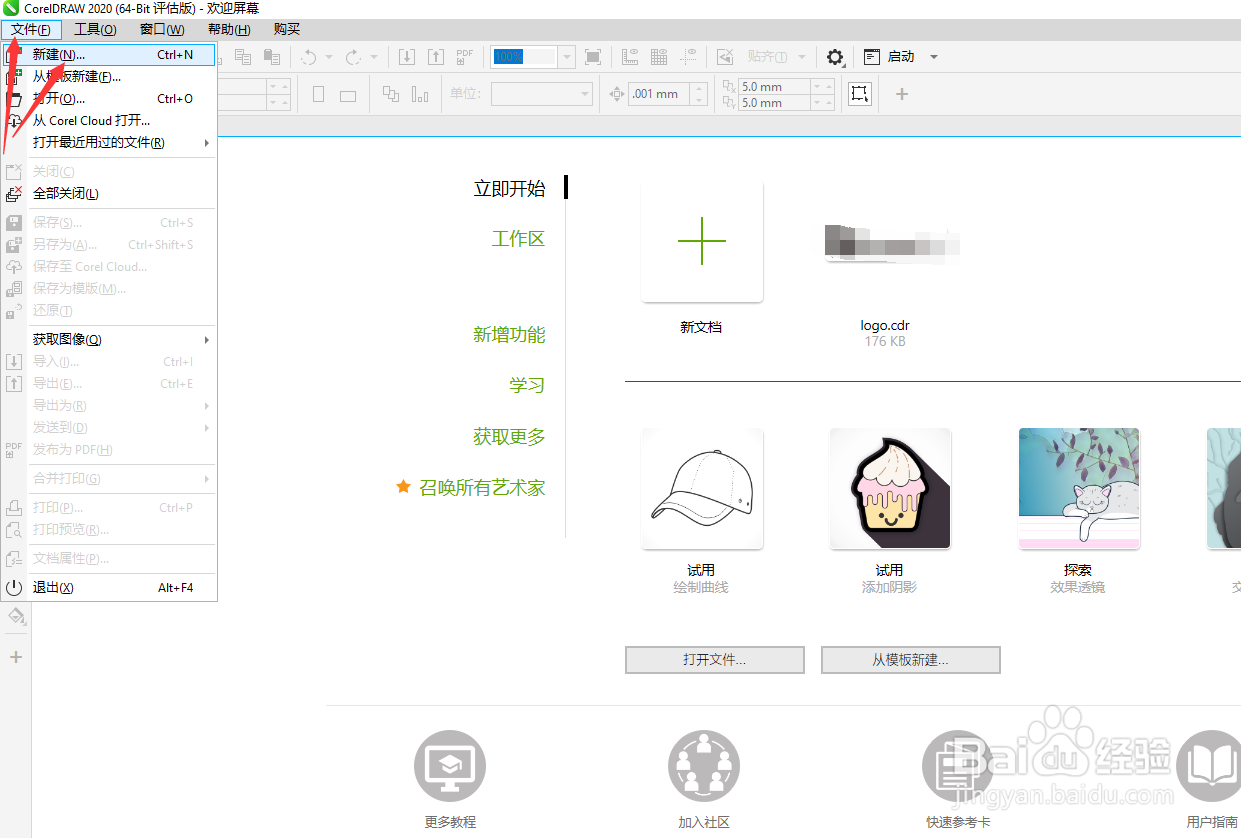Open the cupcake 添加阴影 tutorial thumbnail
This screenshot has height=838, width=1241.
click(x=890, y=489)
